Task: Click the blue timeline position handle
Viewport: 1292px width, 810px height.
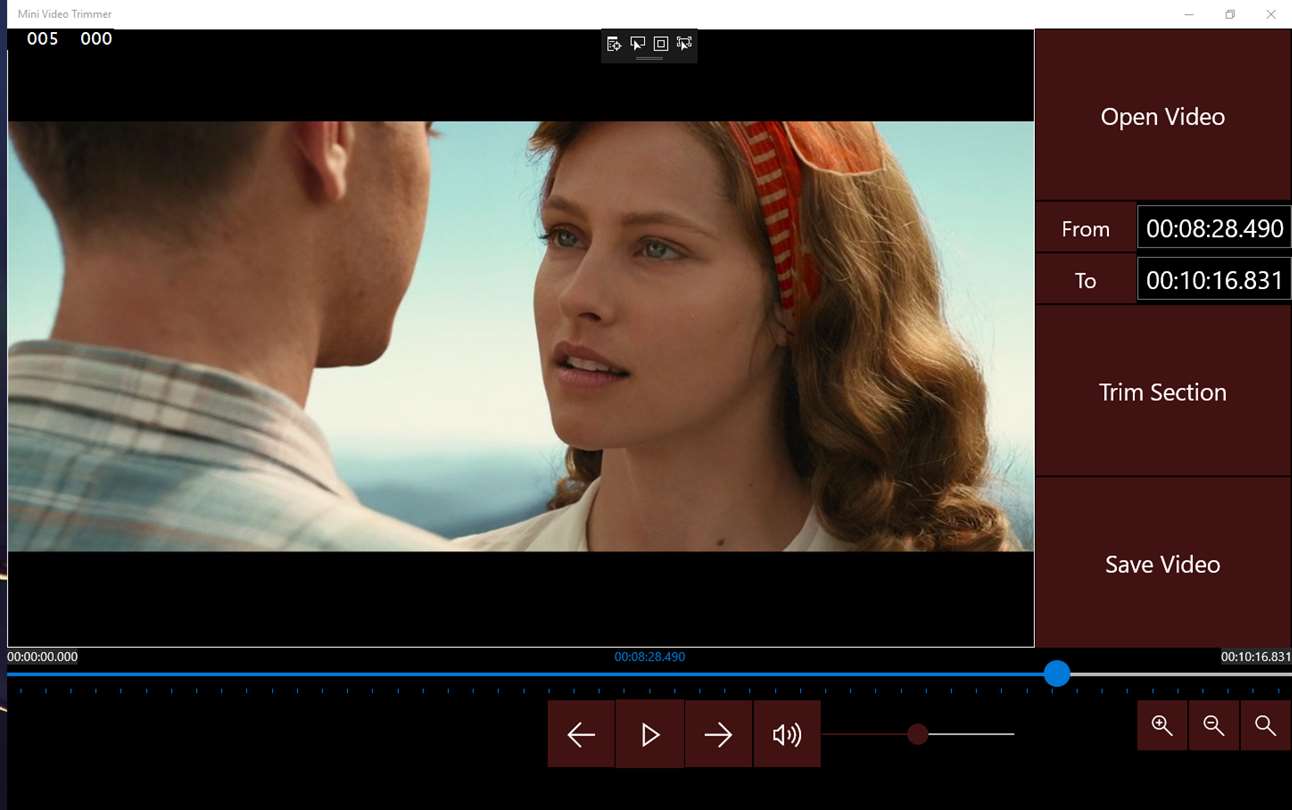Action: (1057, 674)
